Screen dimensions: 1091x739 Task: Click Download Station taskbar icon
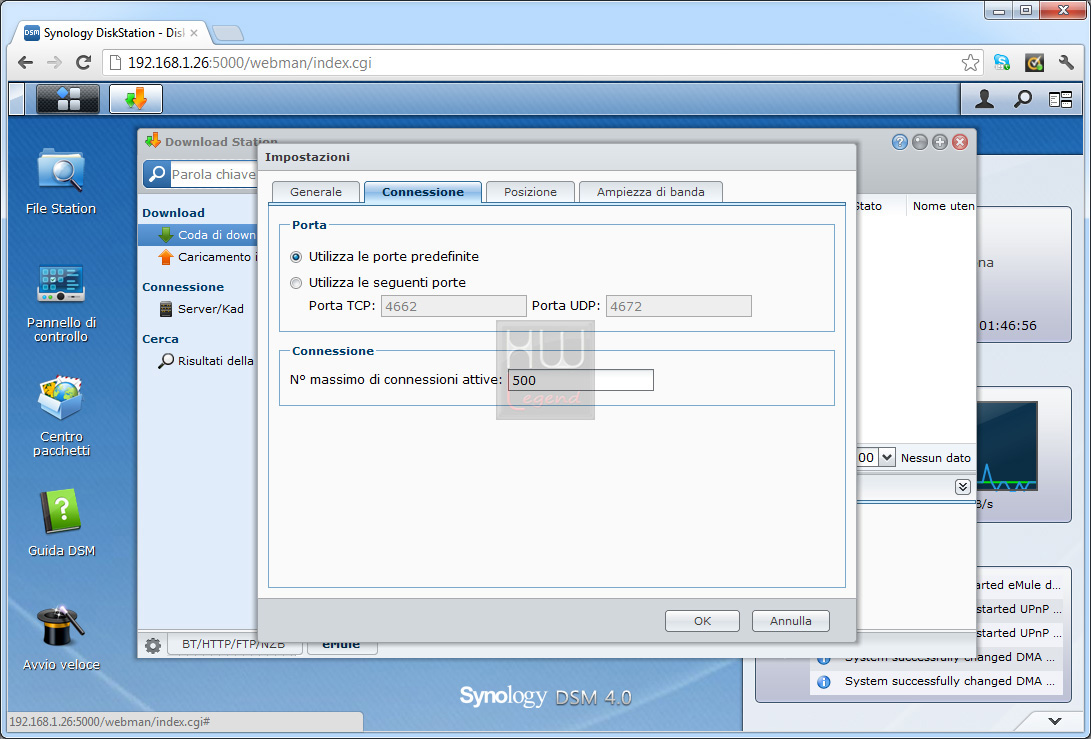[136, 99]
